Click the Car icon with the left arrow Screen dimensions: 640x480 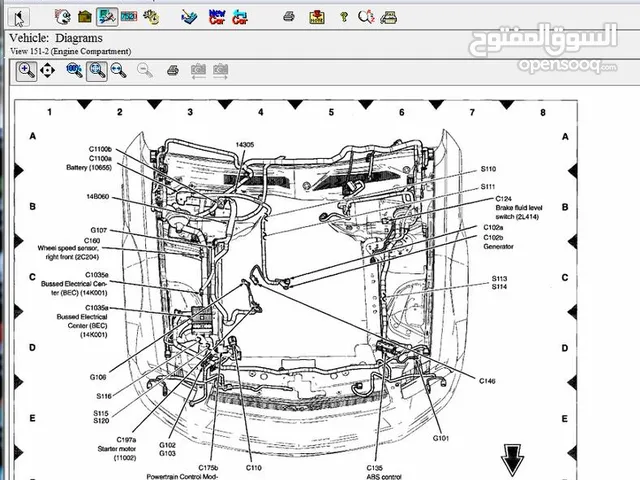click(x=240, y=17)
